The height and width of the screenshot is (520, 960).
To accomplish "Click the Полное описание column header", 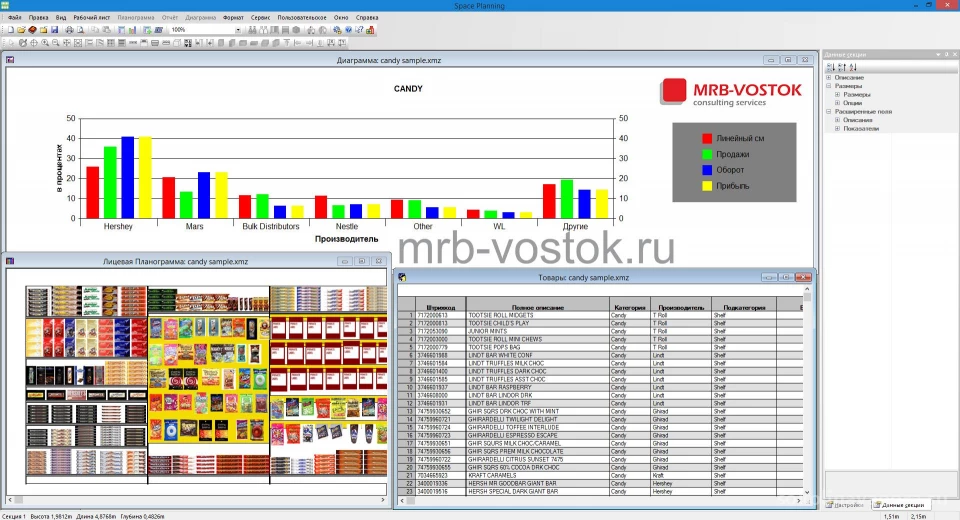I will 538,307.
